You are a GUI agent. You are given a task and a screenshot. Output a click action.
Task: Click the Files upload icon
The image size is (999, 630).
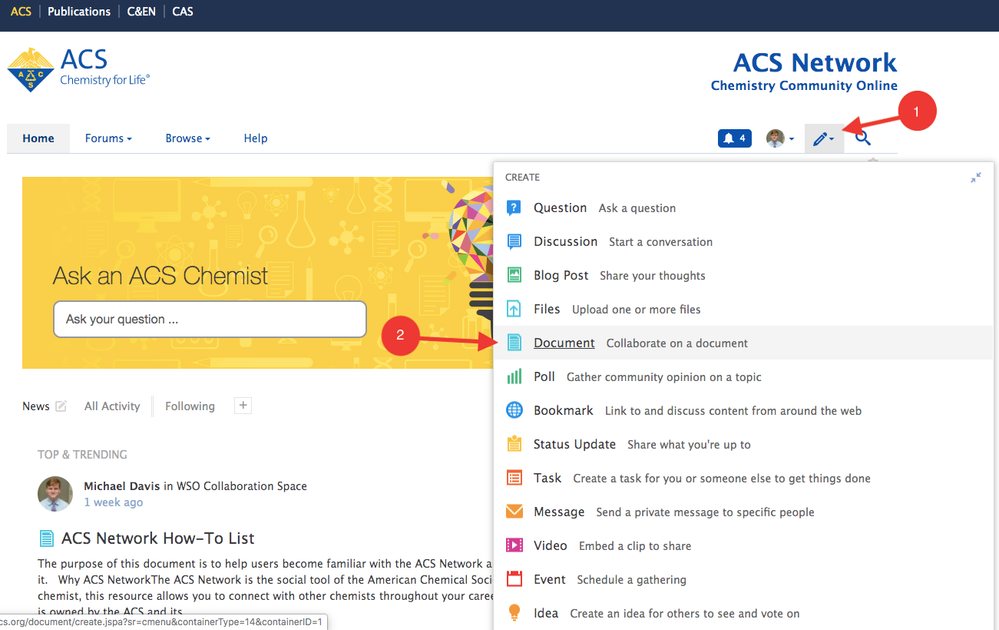pos(514,309)
